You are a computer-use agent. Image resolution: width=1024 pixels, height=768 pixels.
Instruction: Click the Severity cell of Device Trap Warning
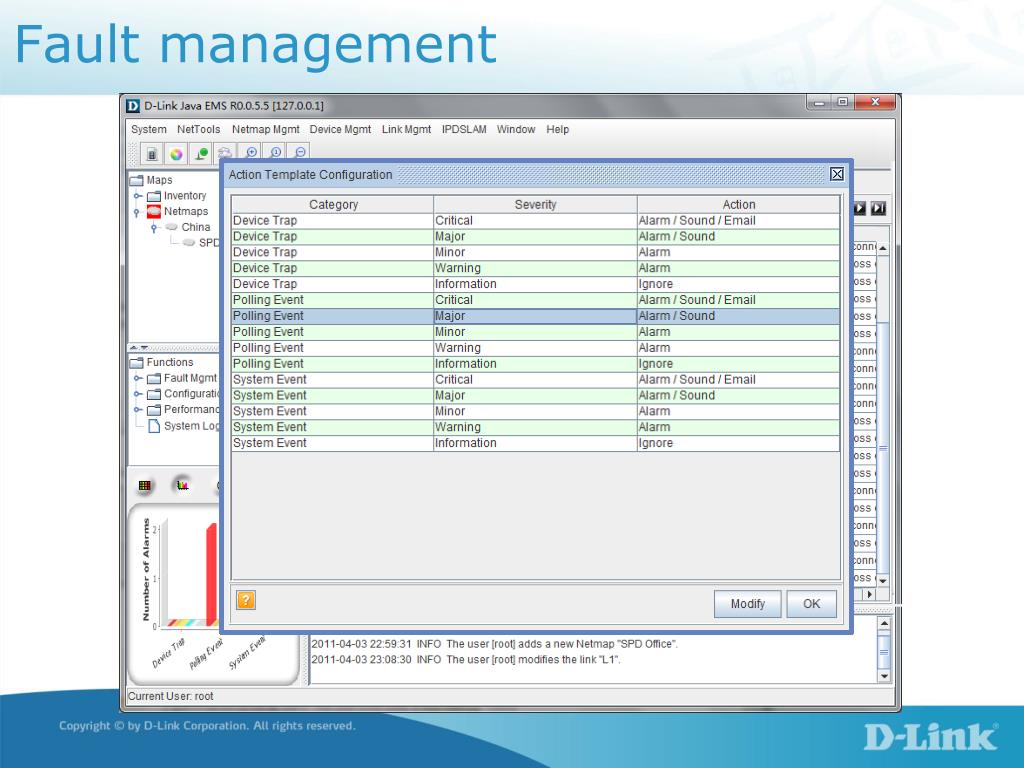click(x=535, y=268)
